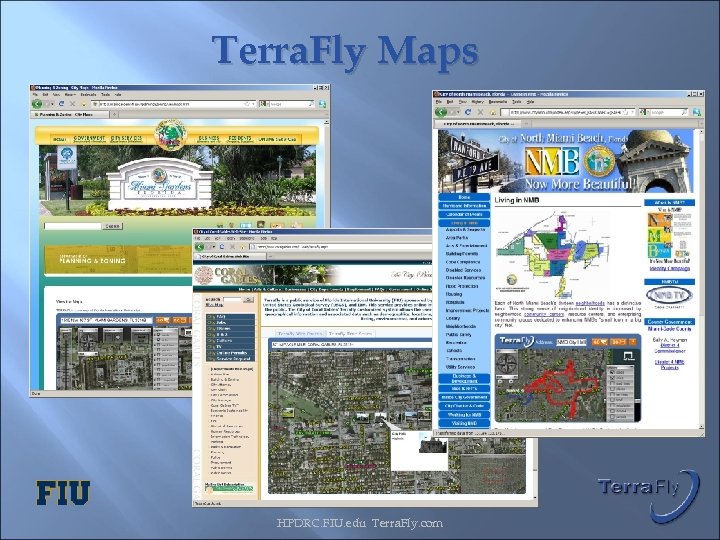Click TerraFly address field reading NMB City Hall
Viewport: 720px width, 540px height.
[x=571, y=342]
